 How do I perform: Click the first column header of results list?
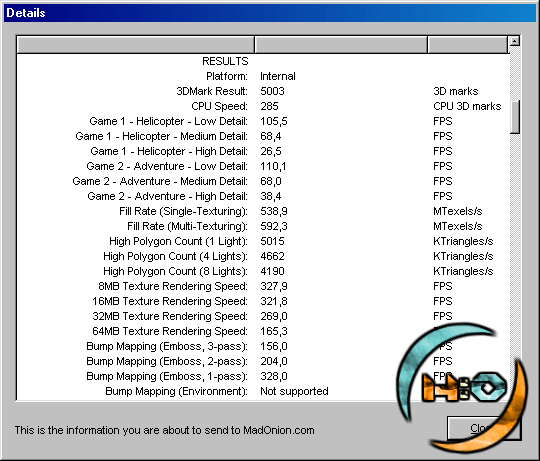tap(136, 45)
